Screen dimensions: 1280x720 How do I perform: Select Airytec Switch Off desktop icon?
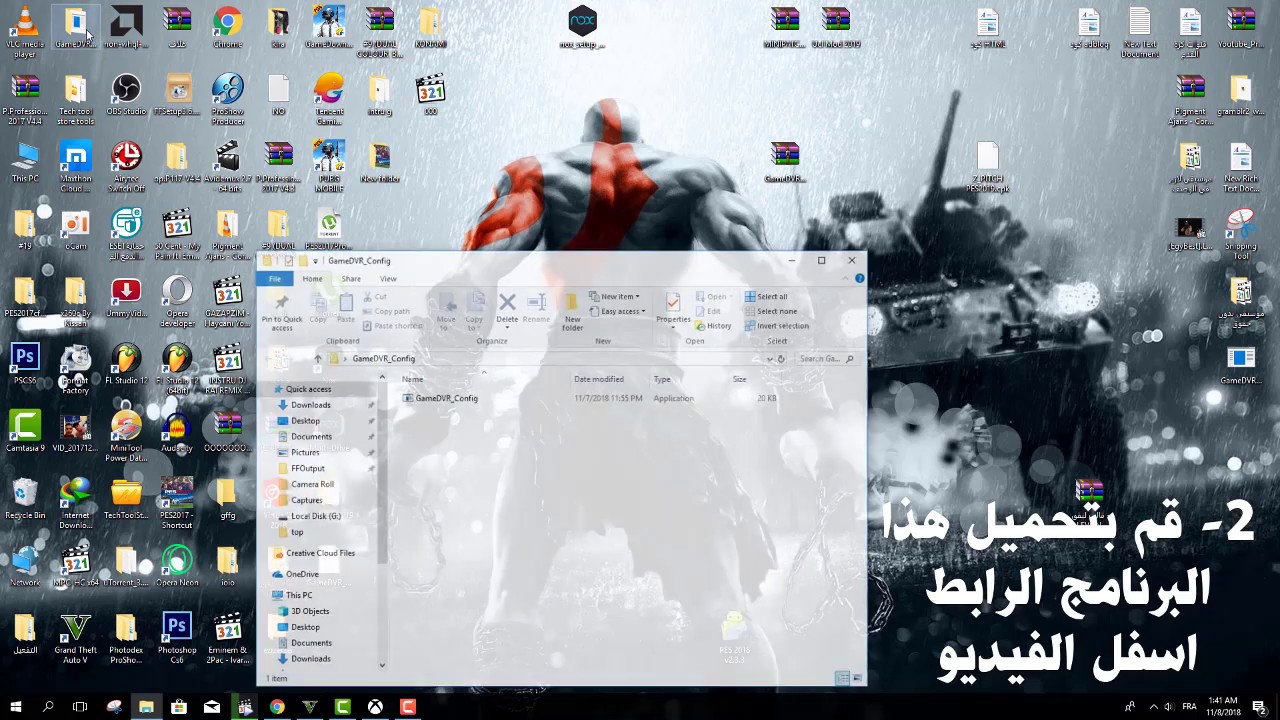pos(126,167)
